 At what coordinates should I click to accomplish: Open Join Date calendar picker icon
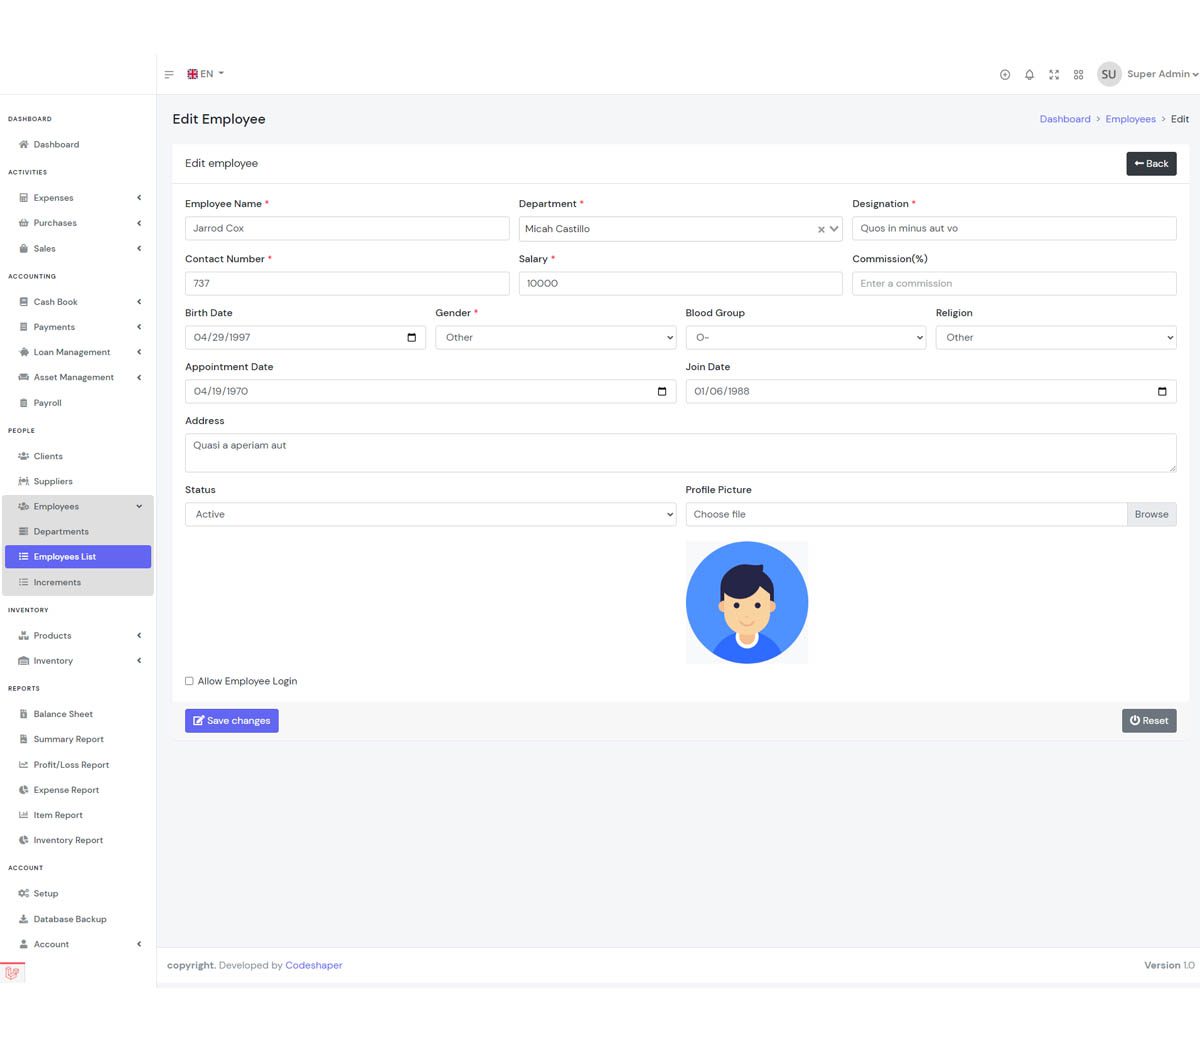point(1161,392)
